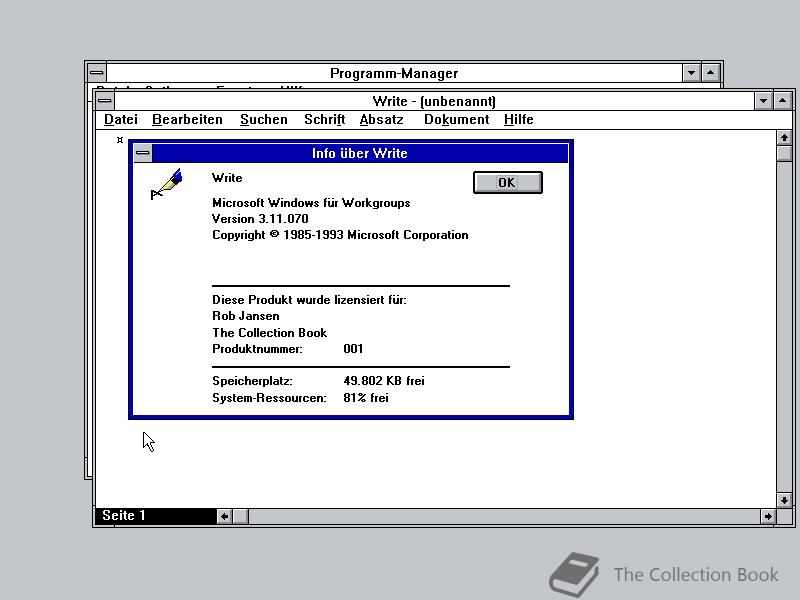Image resolution: width=800 pixels, height=600 pixels.
Task: Open the Schrift menu
Action: point(324,119)
